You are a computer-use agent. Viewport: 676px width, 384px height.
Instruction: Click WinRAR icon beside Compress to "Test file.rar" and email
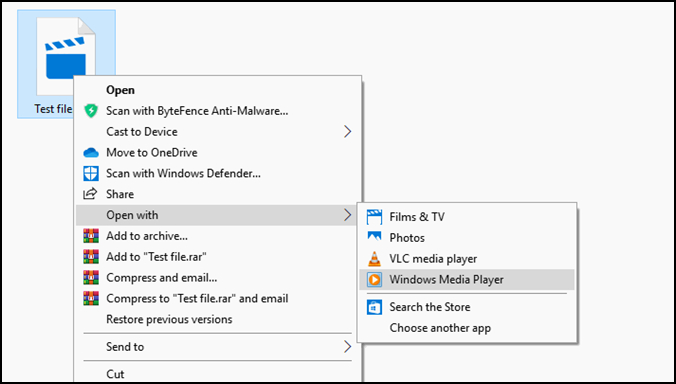pos(91,298)
